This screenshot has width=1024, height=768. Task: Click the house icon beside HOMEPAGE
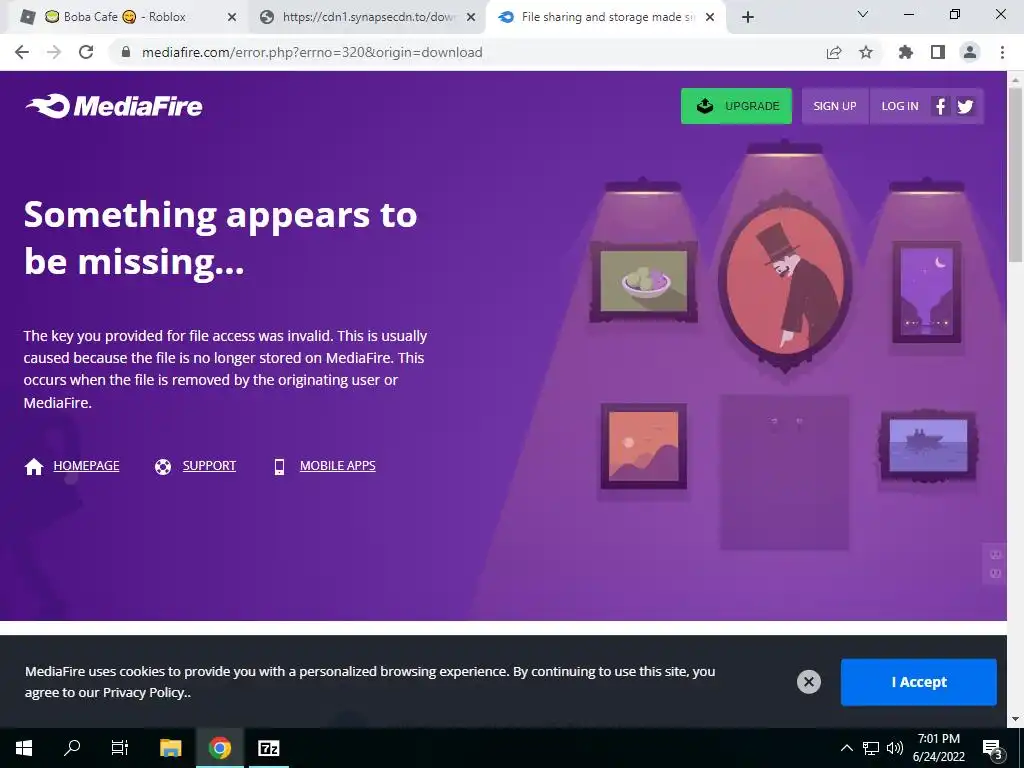[34, 466]
